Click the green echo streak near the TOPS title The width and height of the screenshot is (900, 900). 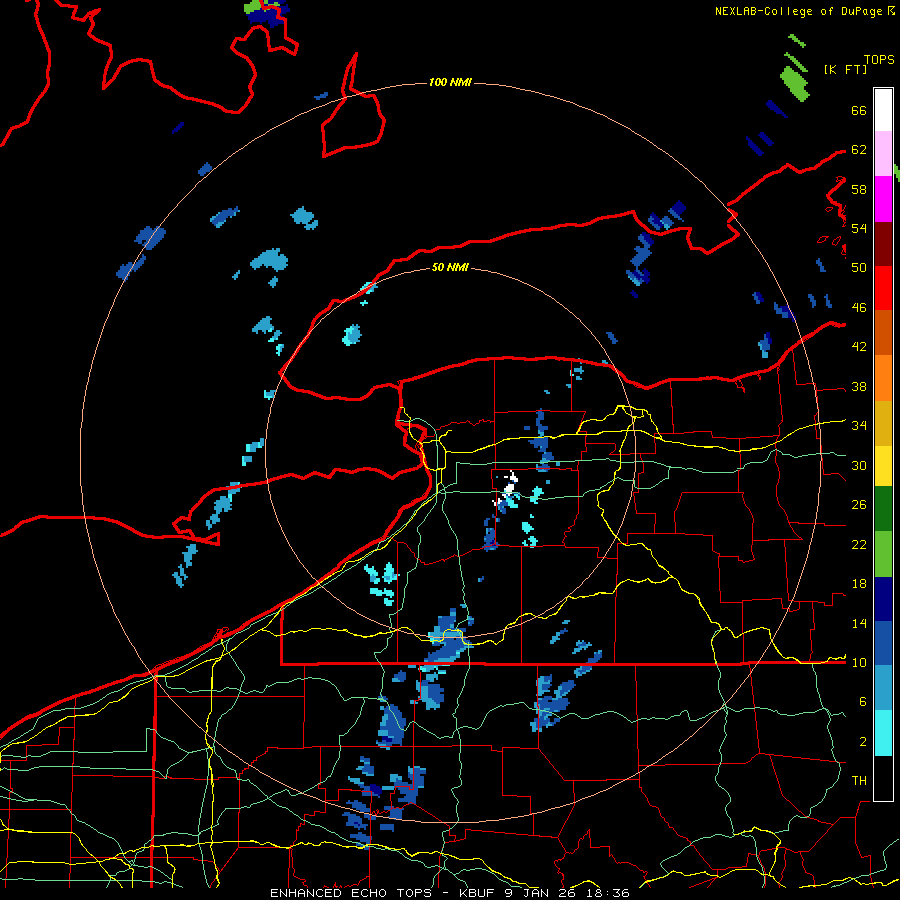pos(795,83)
